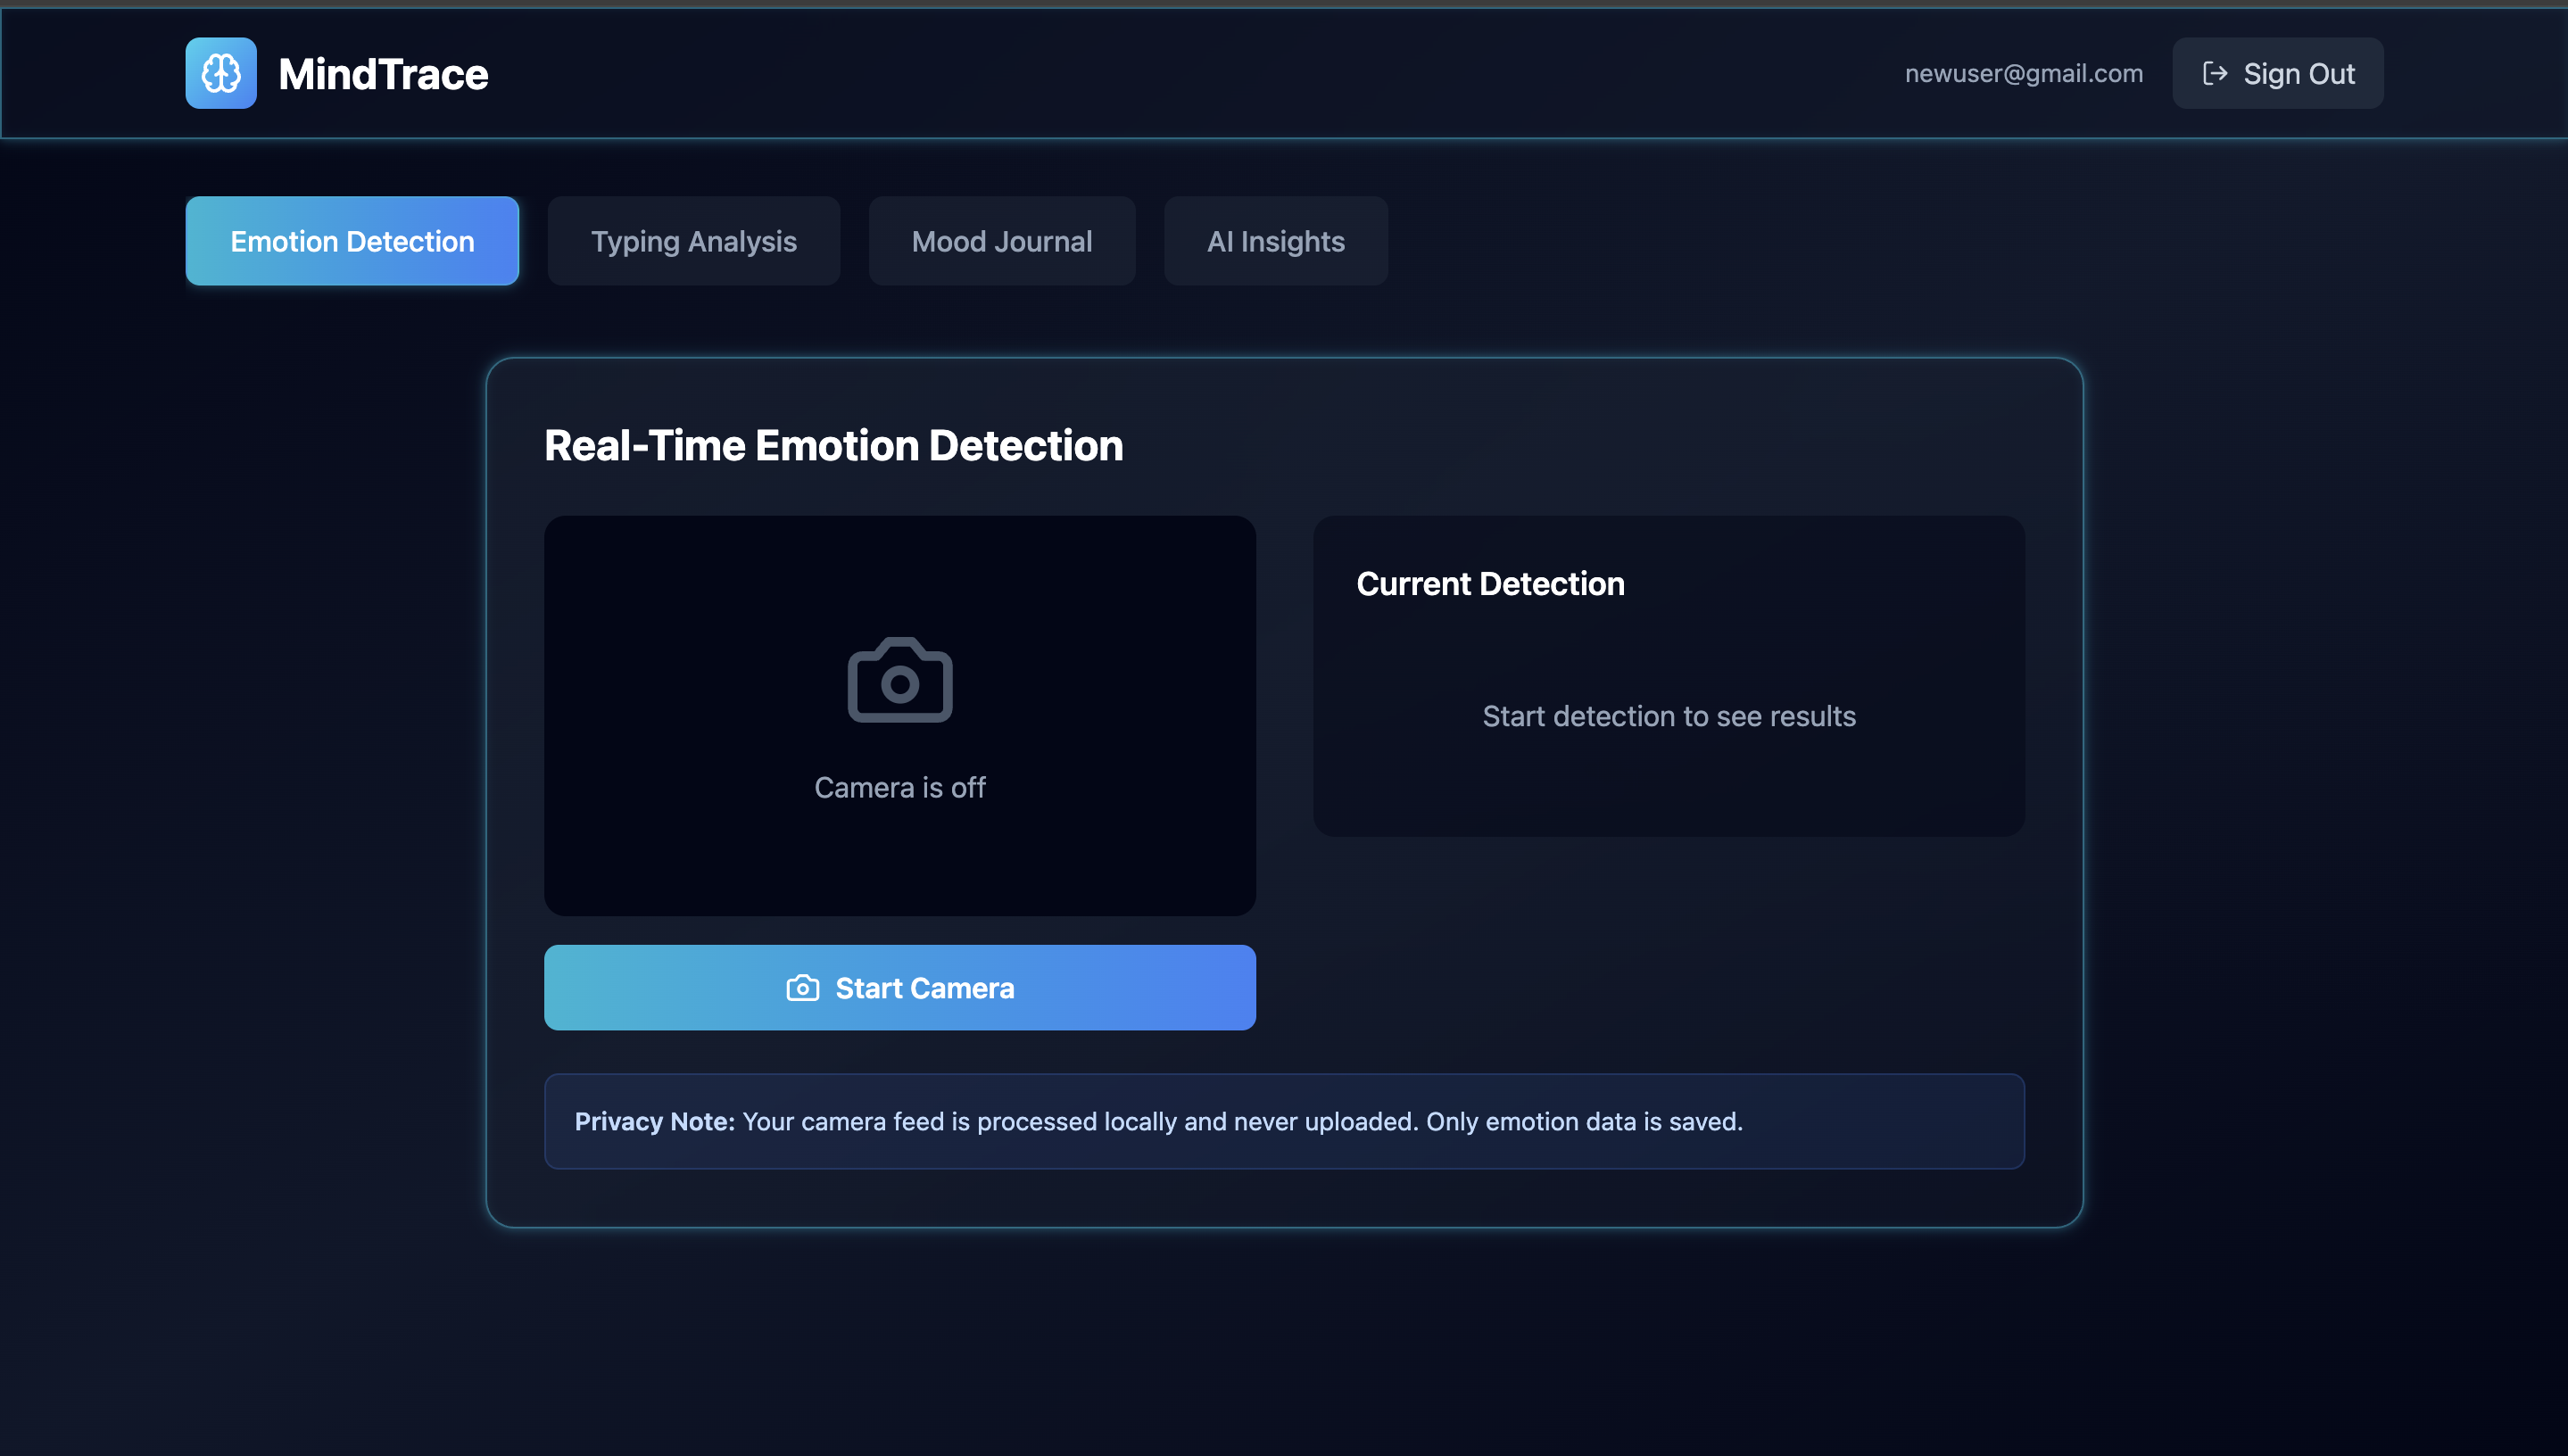The image size is (2568, 1456).
Task: Click the Real-Time Emotion Detection heading
Action: 833,445
